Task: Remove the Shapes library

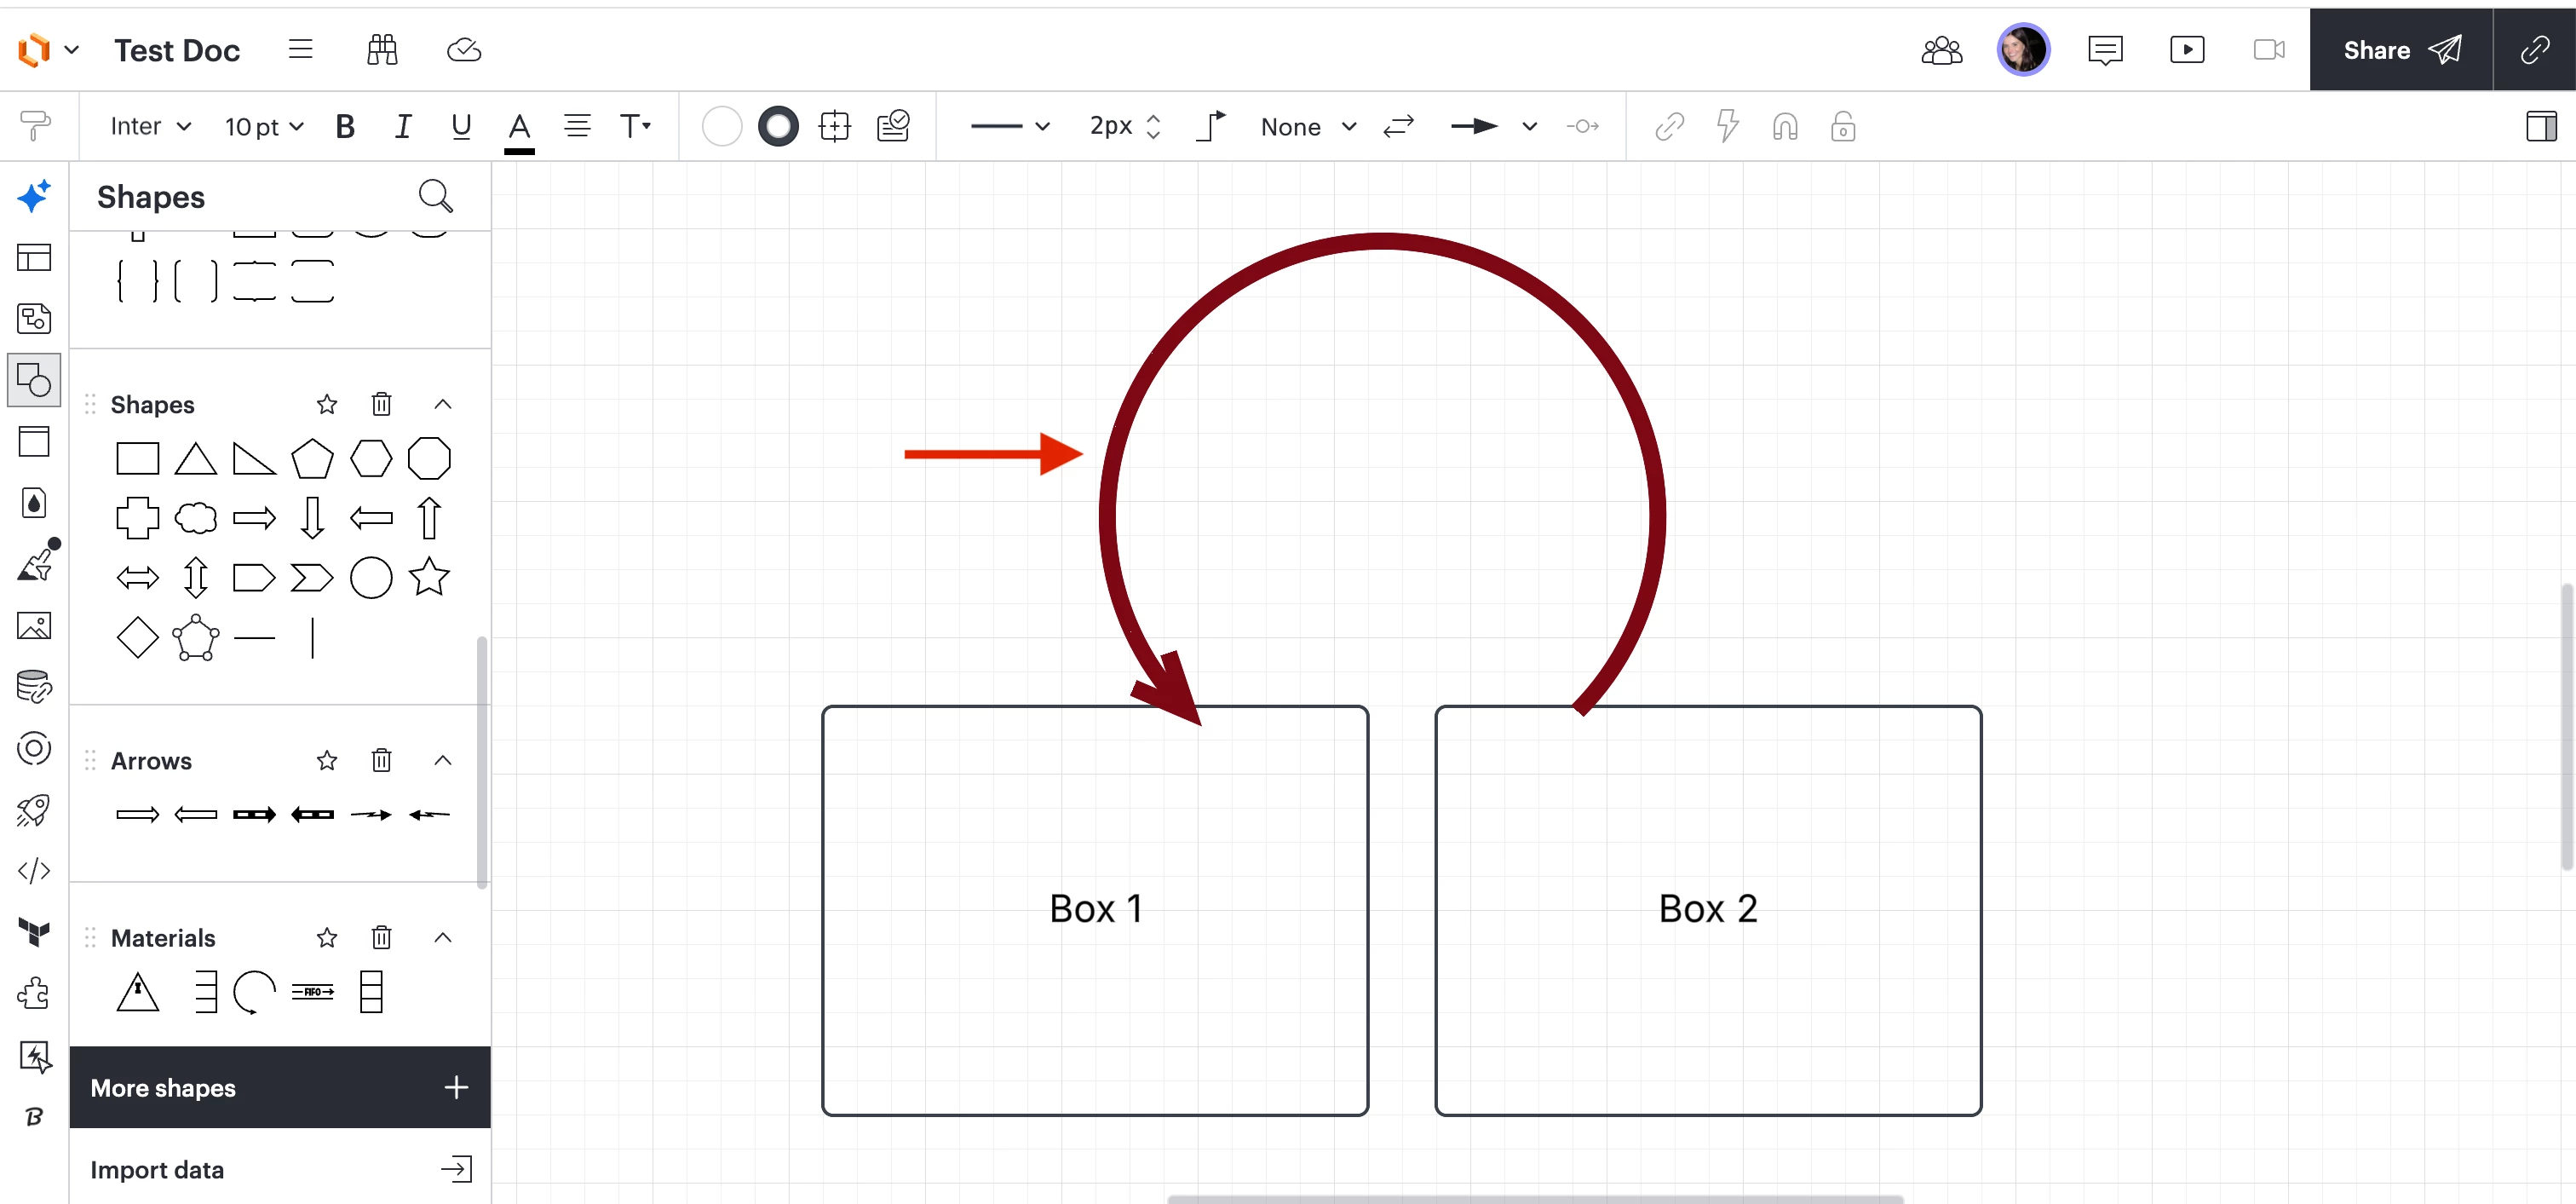Action: pos(381,404)
